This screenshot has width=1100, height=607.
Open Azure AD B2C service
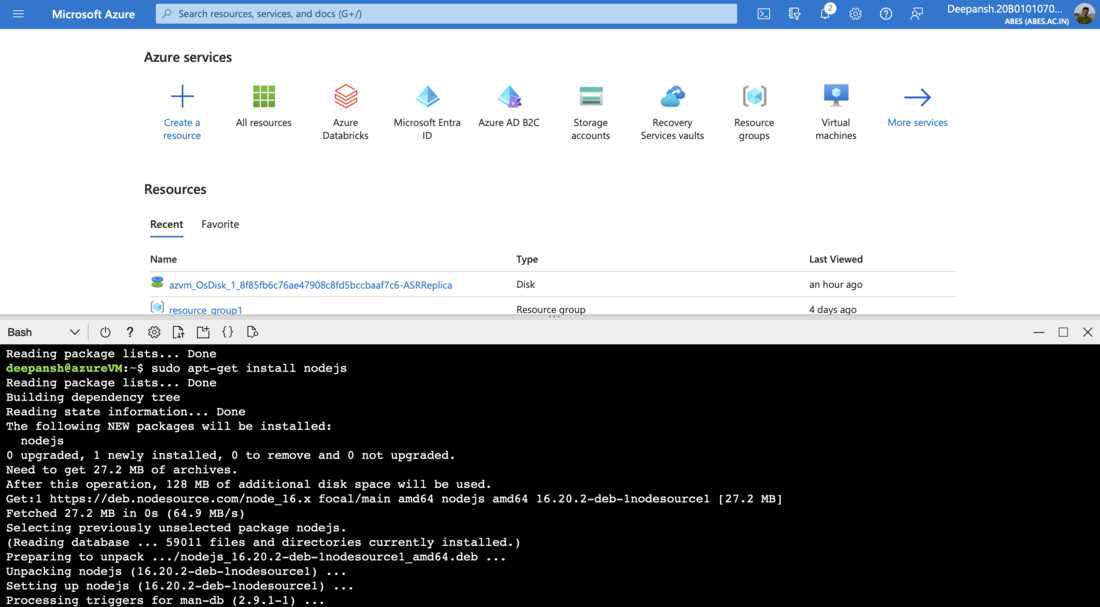(509, 106)
